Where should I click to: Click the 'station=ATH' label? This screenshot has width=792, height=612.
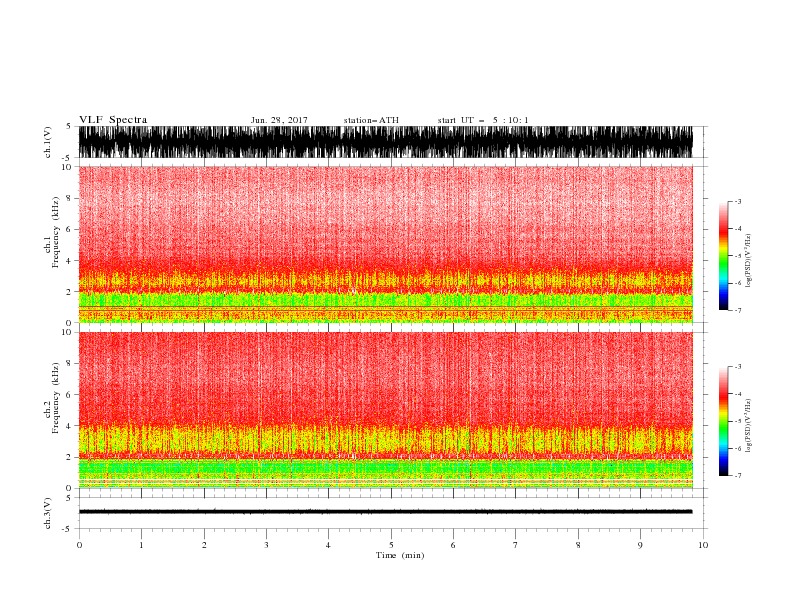coord(371,120)
